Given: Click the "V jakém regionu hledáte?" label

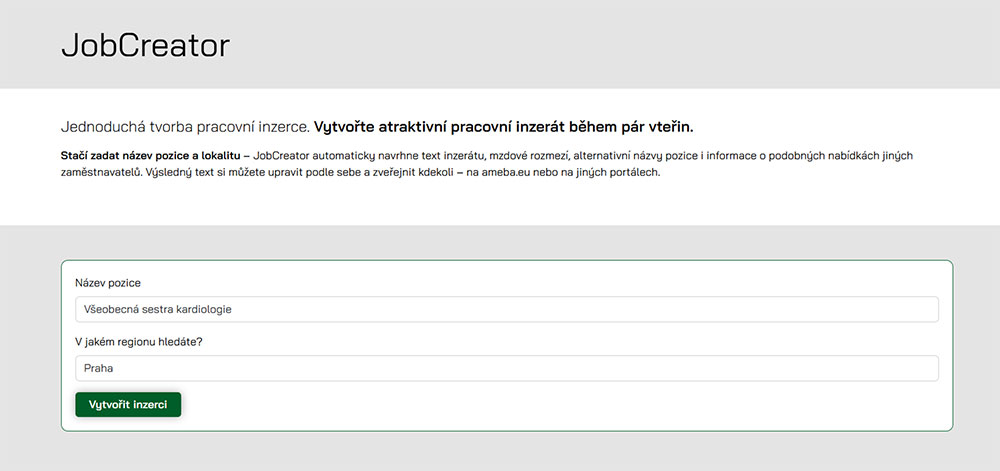Looking at the screenshot, I should pos(138,342).
